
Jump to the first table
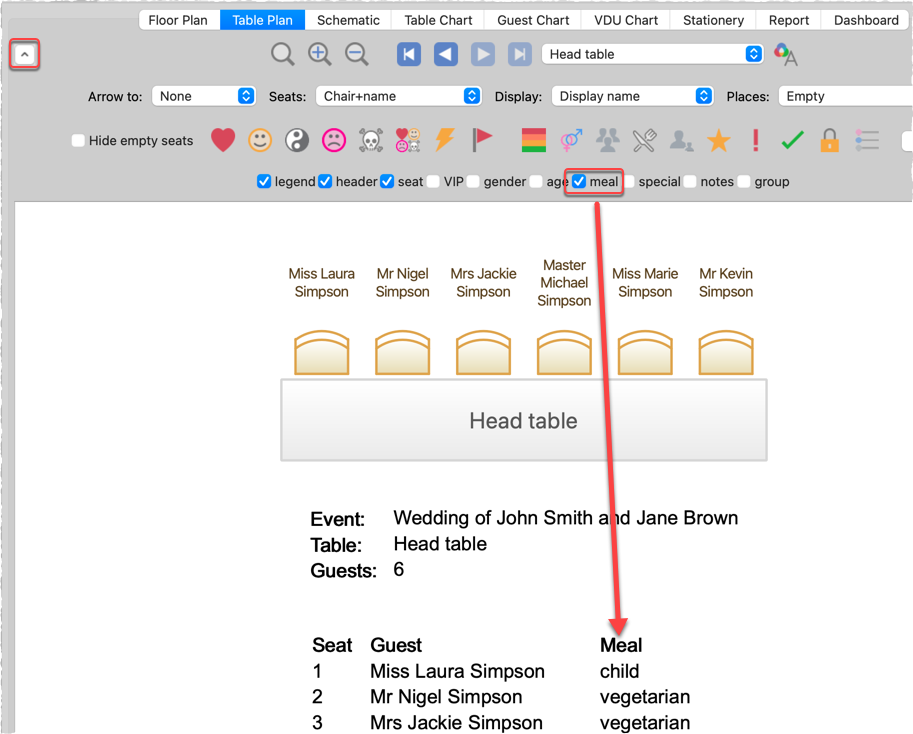pyautogui.click(x=409, y=55)
